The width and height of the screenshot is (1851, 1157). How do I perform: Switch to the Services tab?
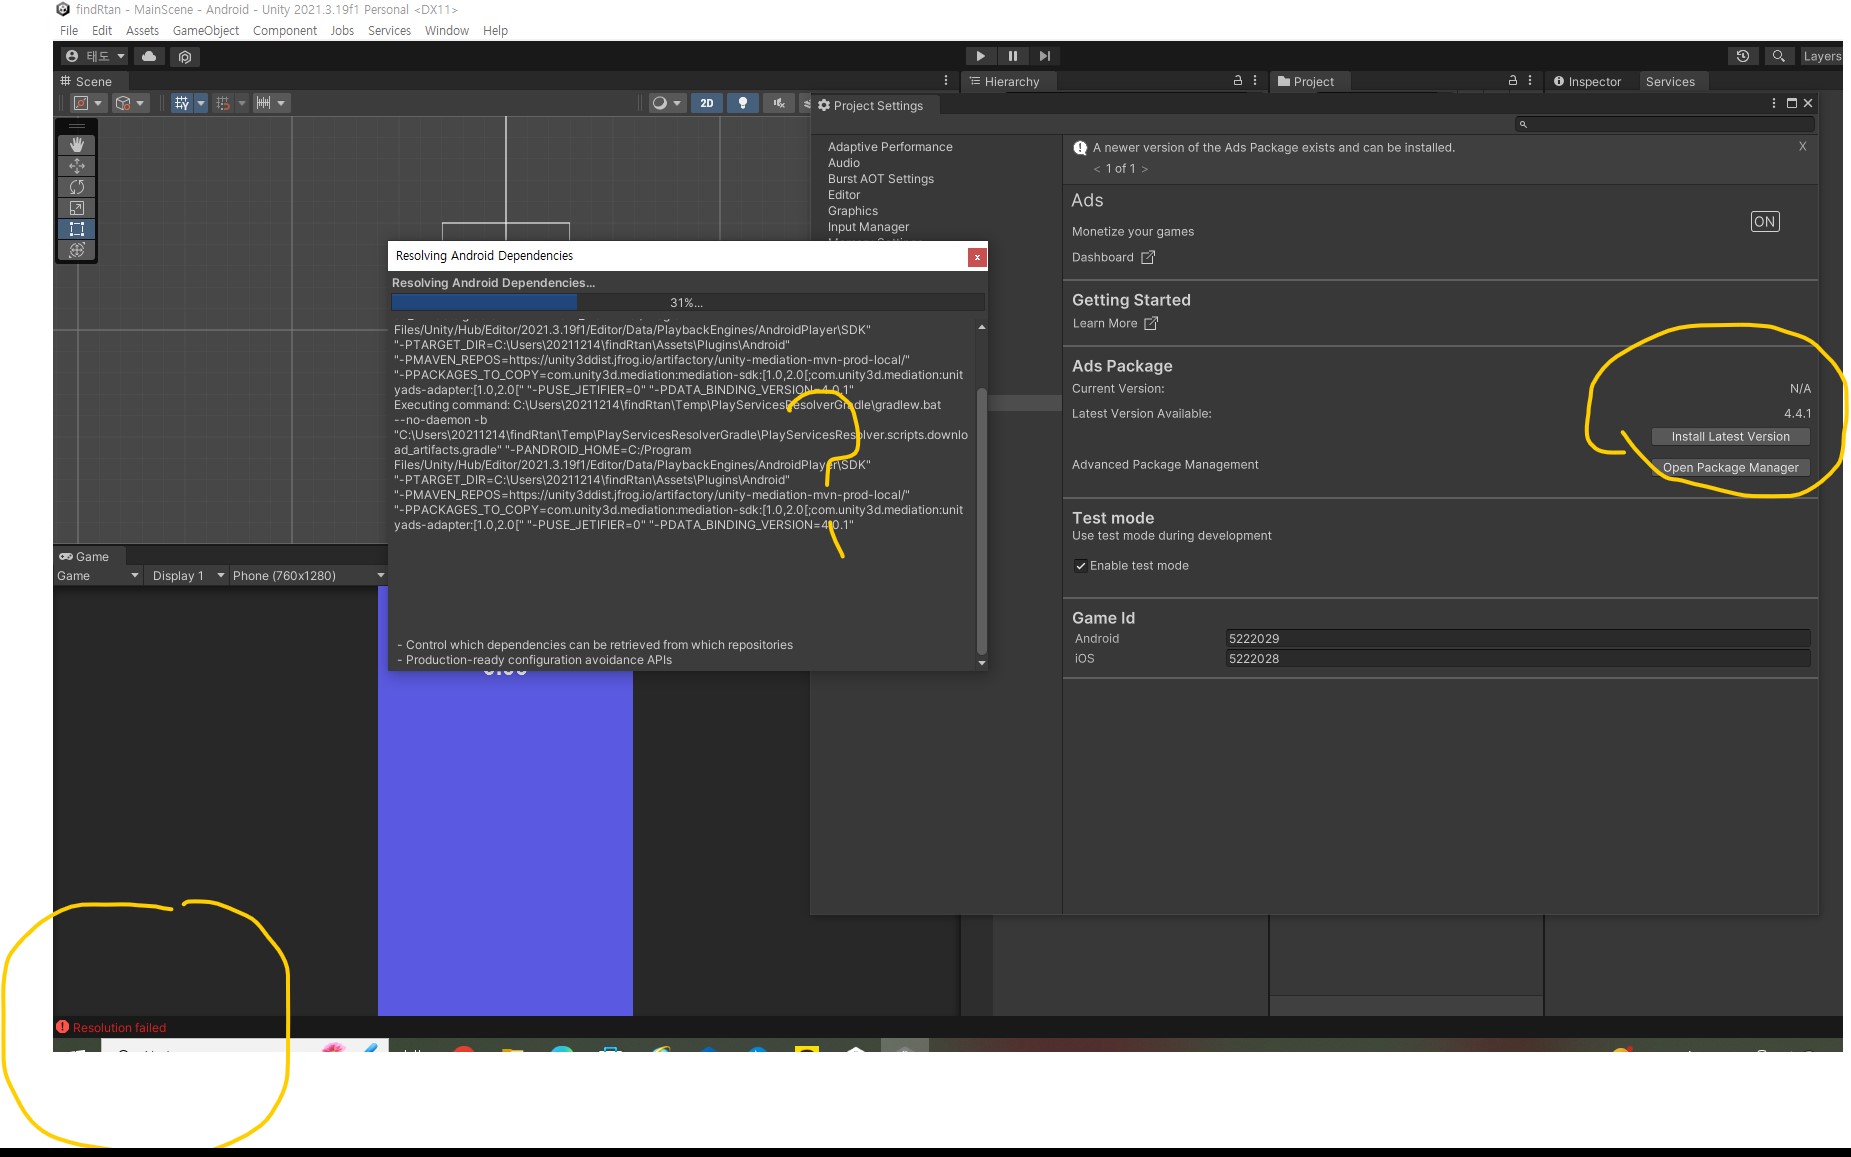click(x=1670, y=82)
